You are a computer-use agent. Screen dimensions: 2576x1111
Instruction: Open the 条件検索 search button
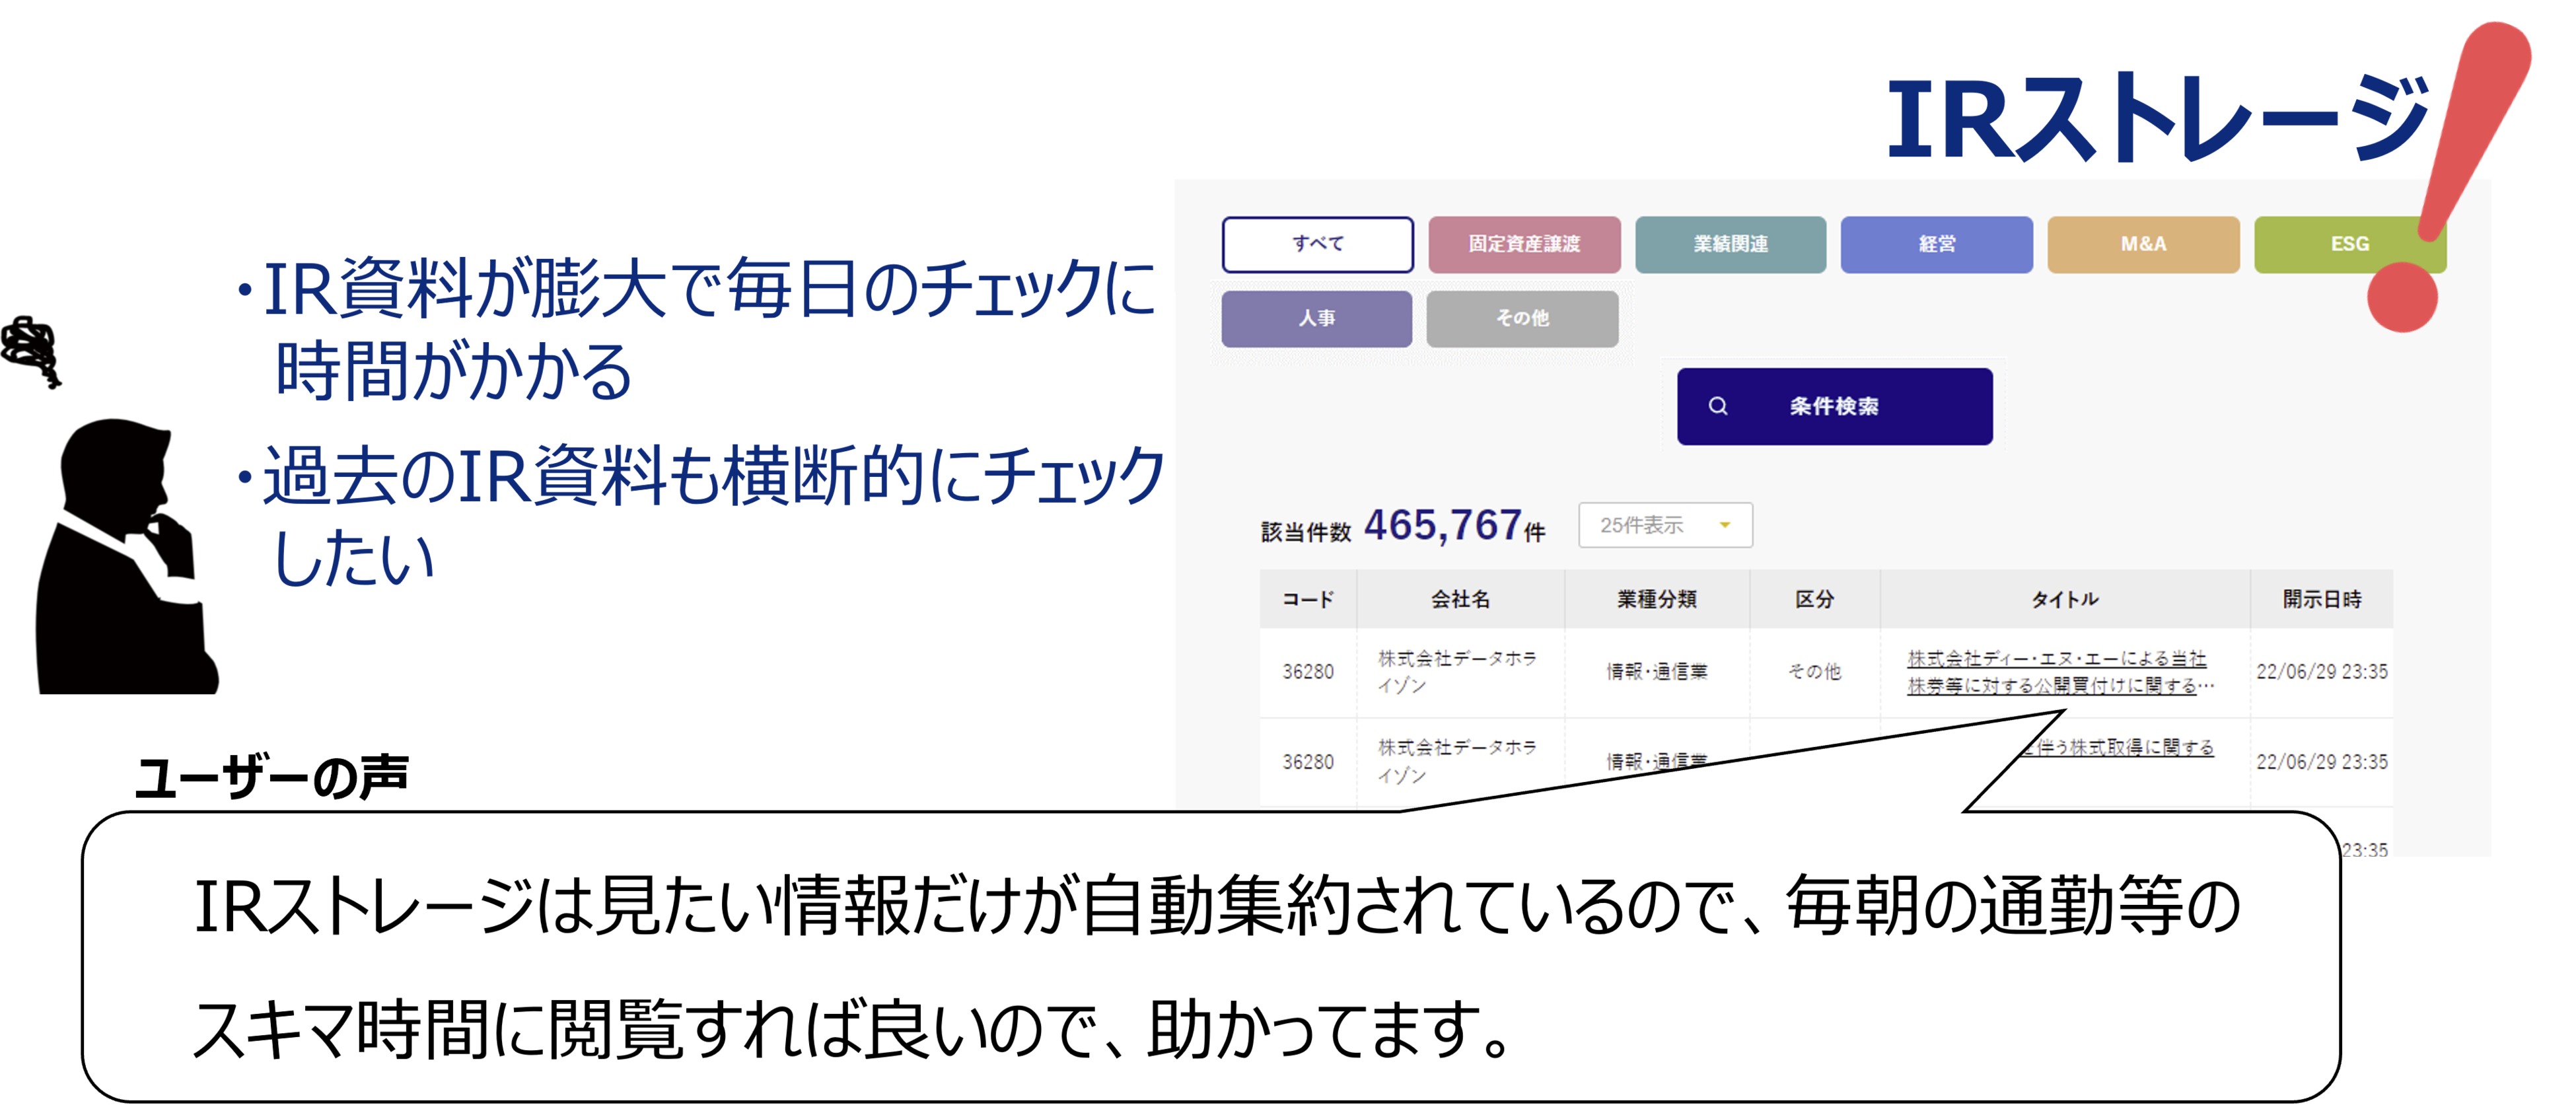1834,406
